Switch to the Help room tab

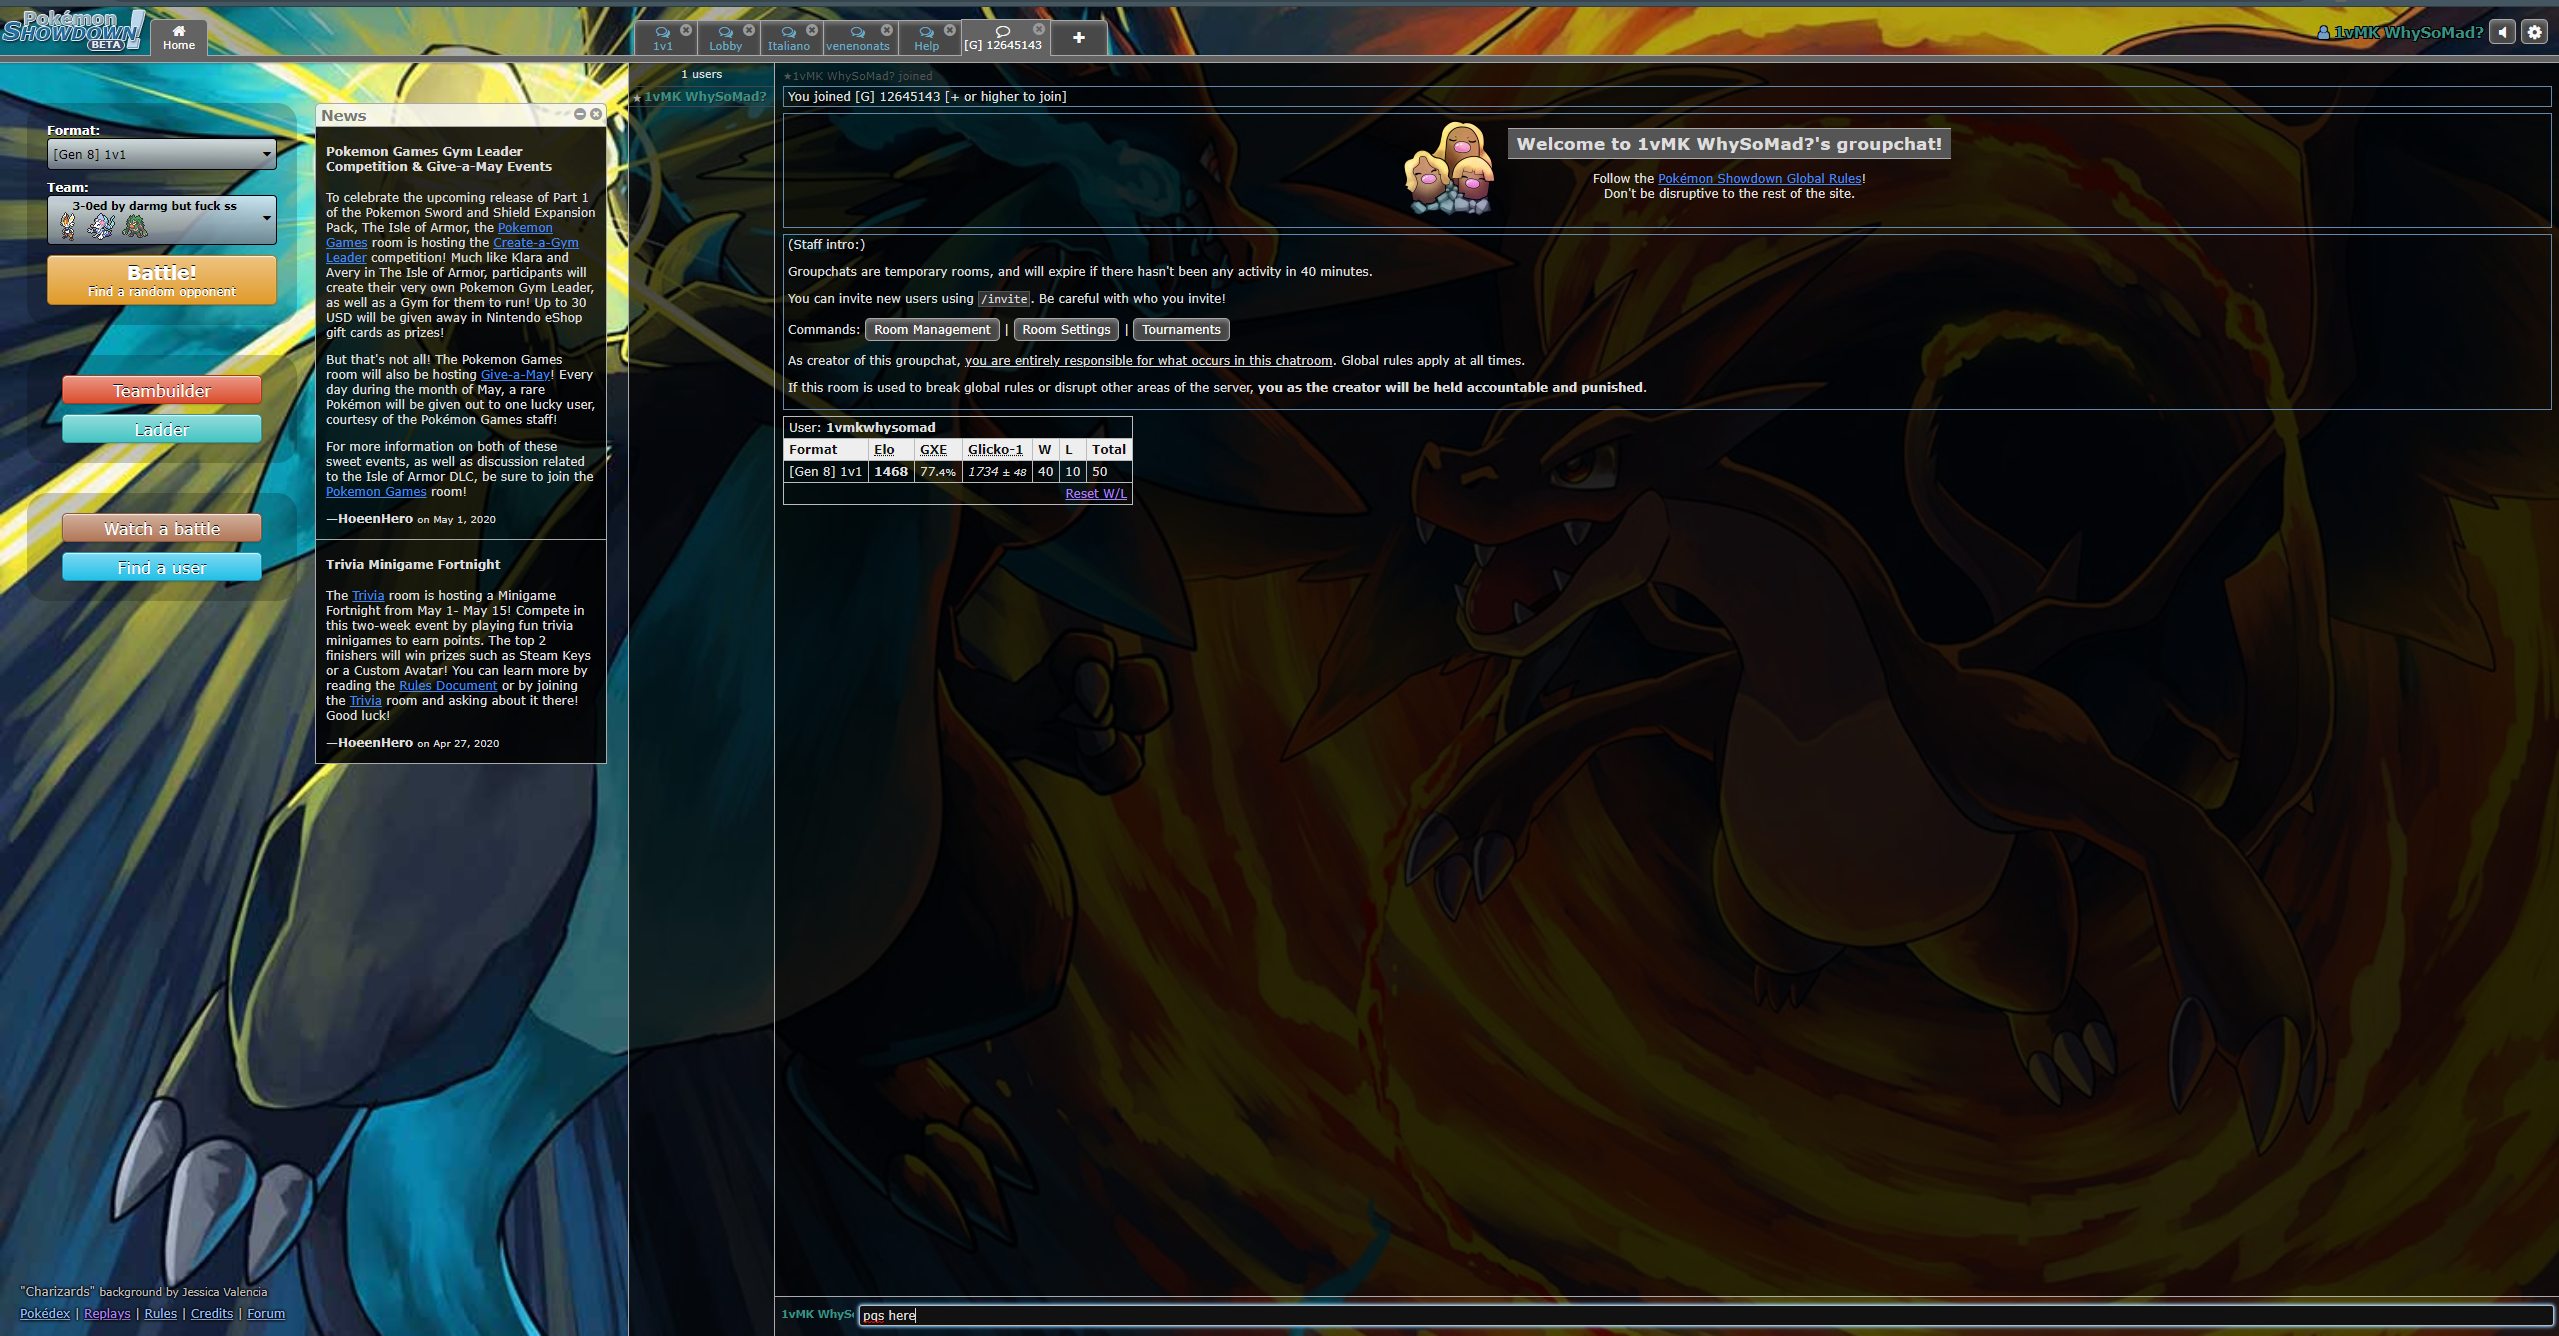pos(926,38)
